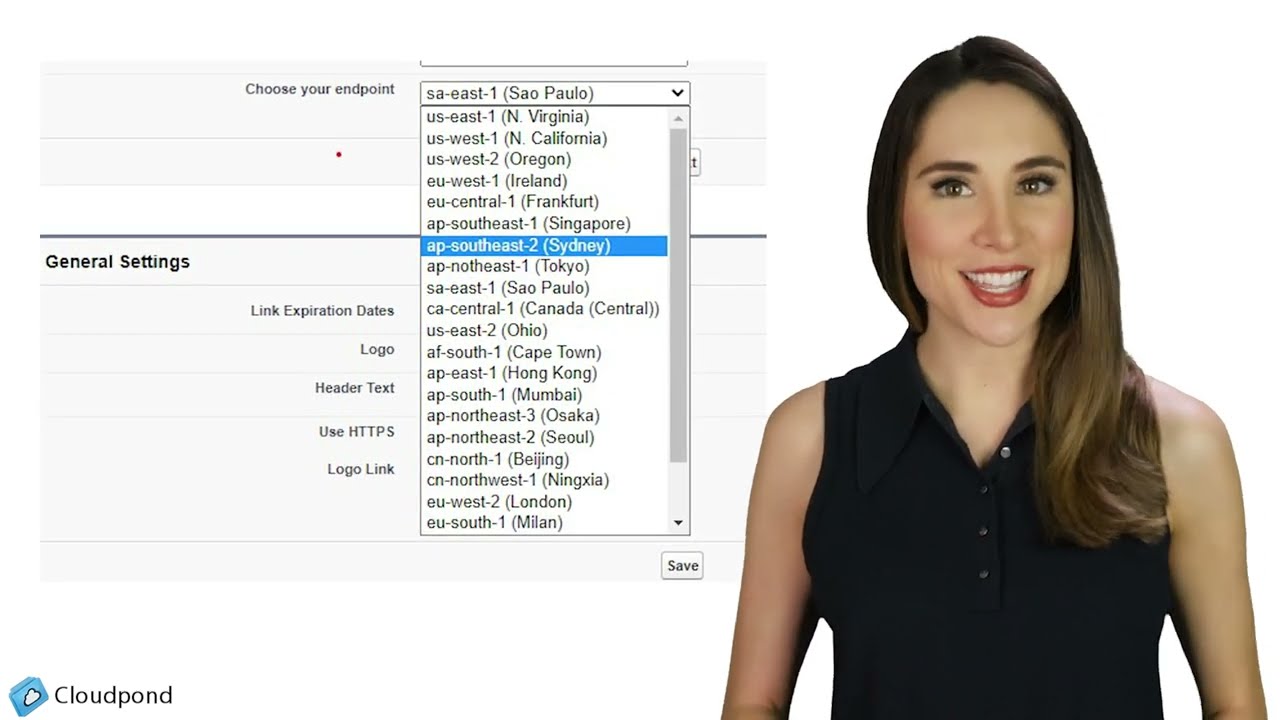Select eu-west-2 (London) option
This screenshot has width=1280, height=720.
[x=544, y=501]
